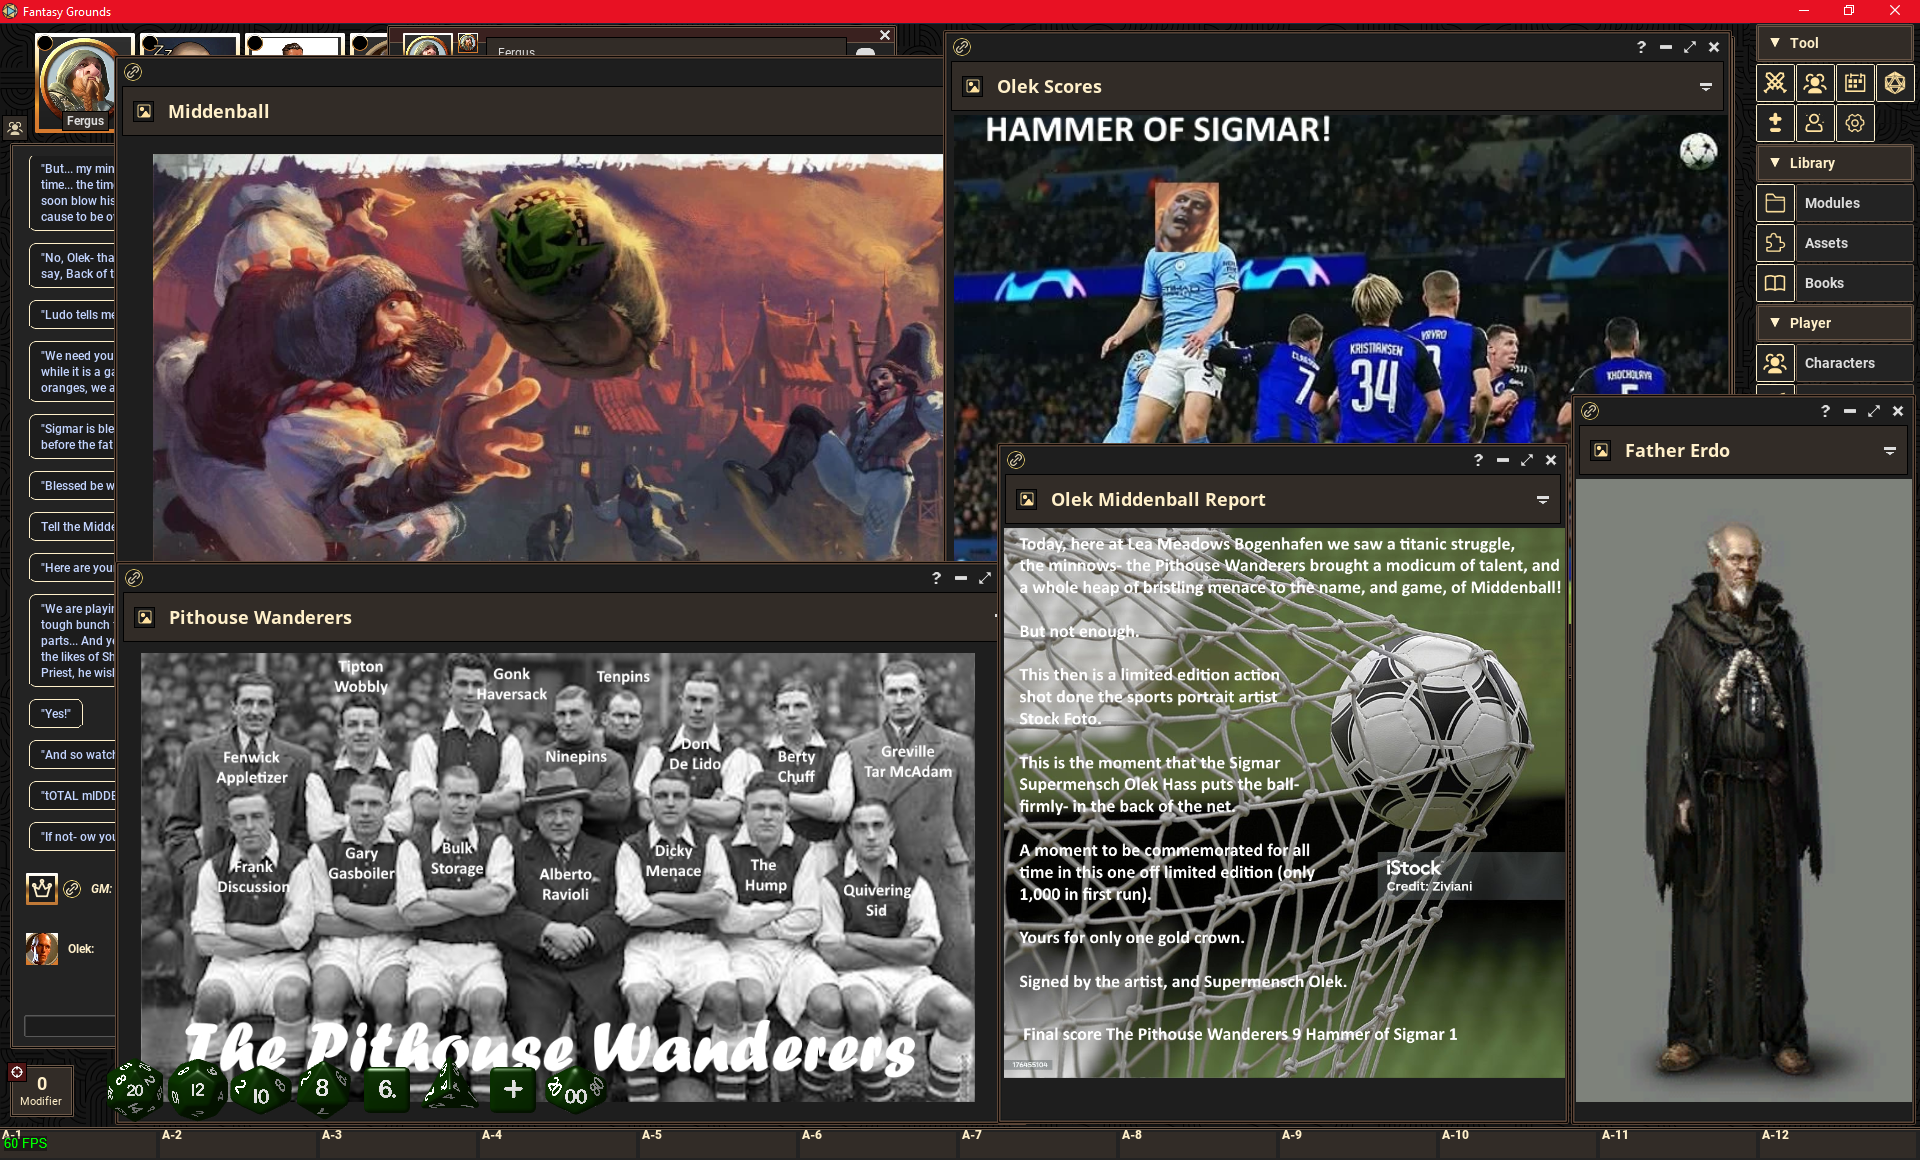Screen dimensions: 1920x1160
Task: Click help button on Pithouse Wanderers window
Action: (x=936, y=578)
